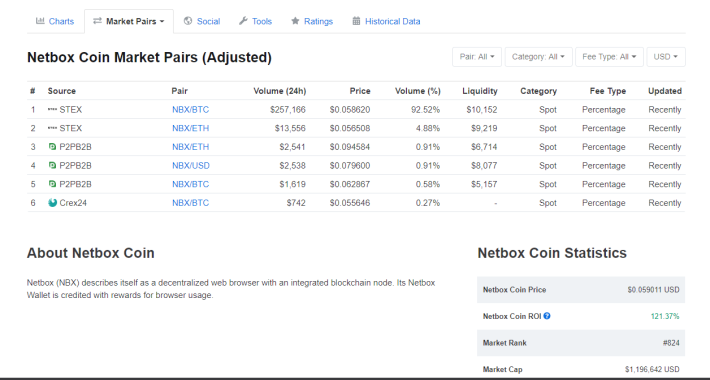
Task: Click the Netbox Coin Statistics heading
Action: point(552,253)
